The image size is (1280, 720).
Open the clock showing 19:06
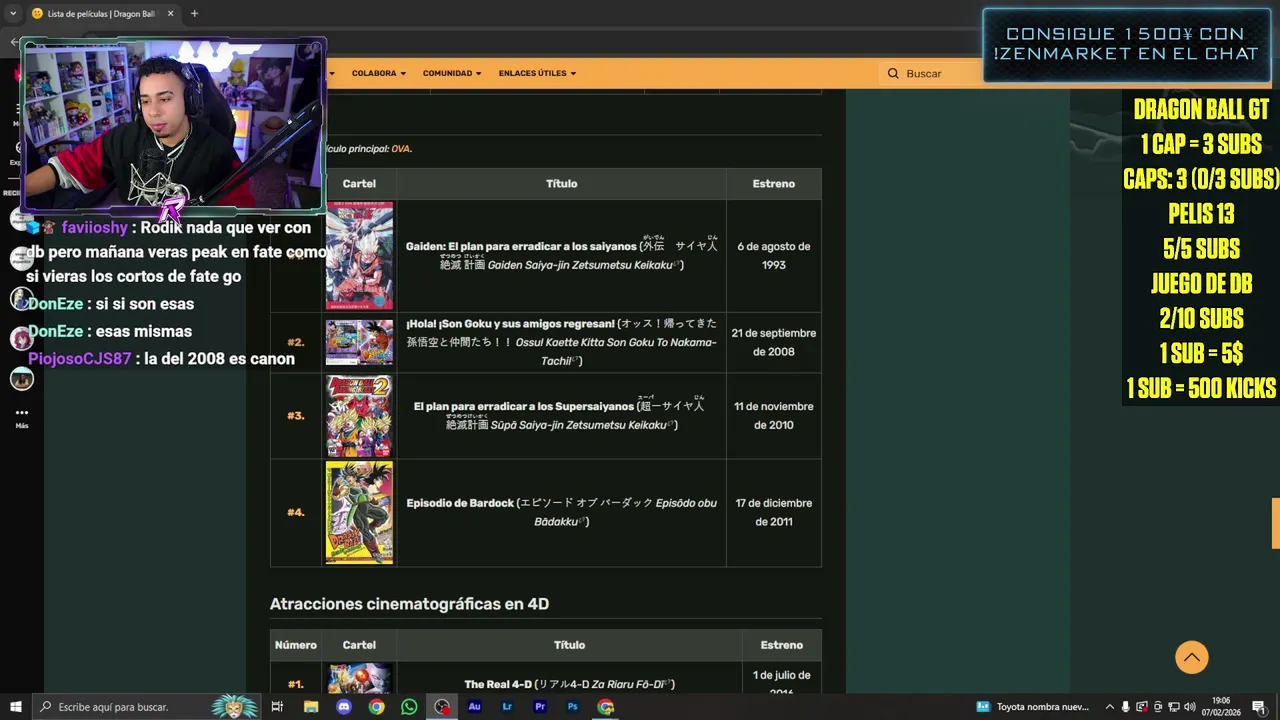(x=1221, y=707)
